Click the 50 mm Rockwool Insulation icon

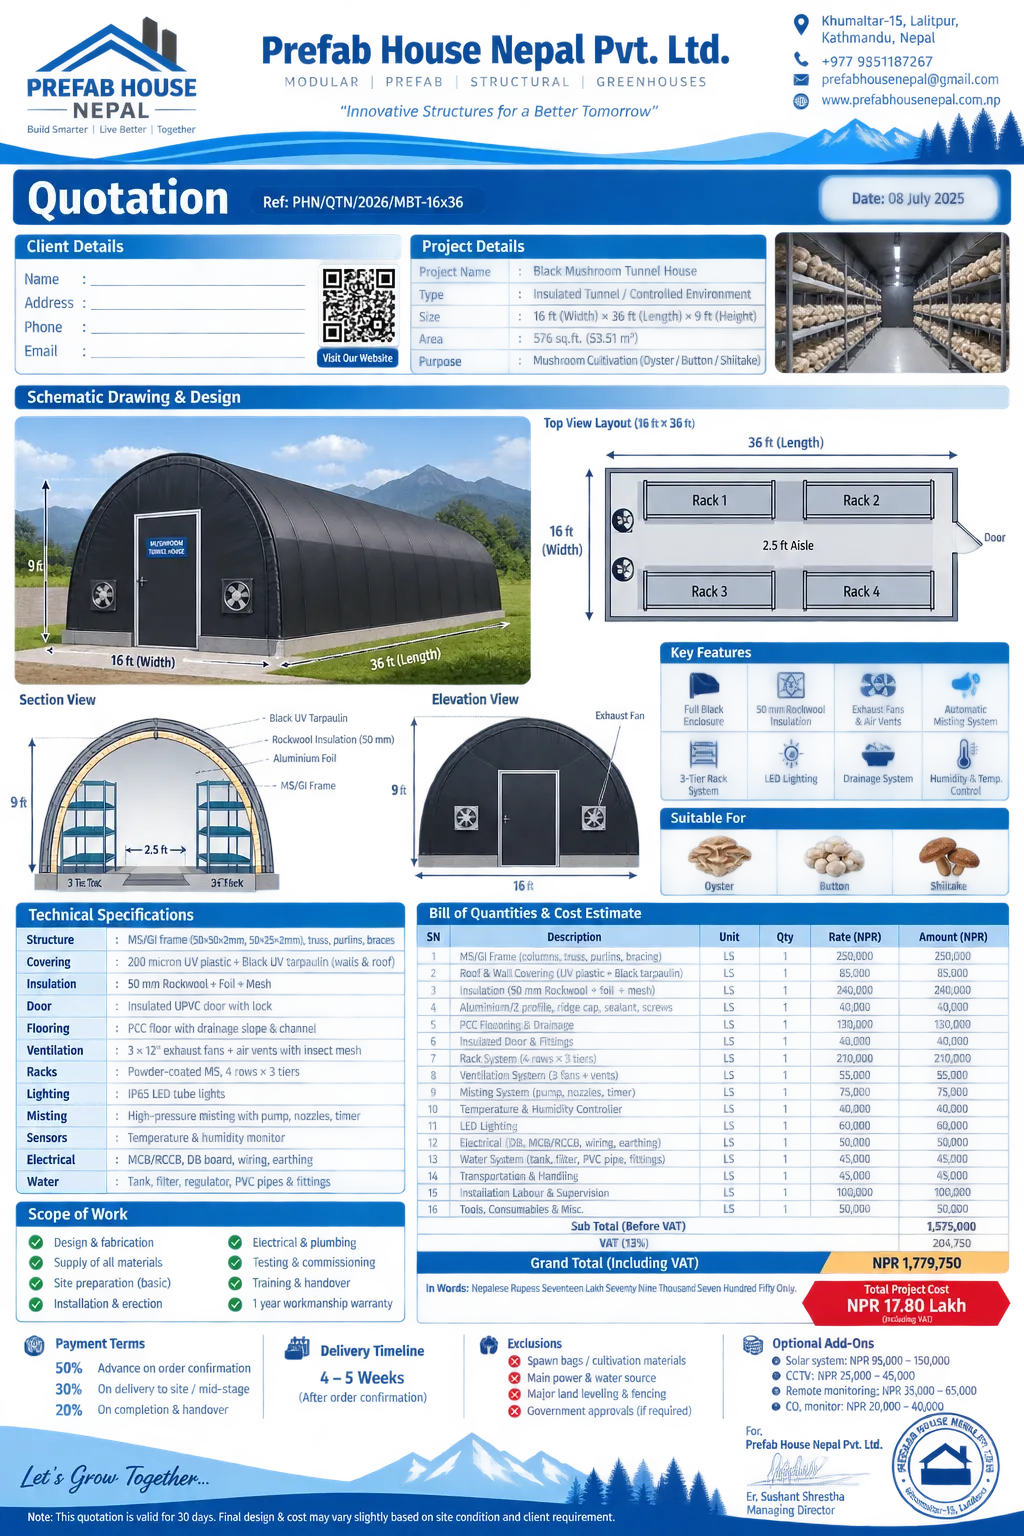coord(791,685)
